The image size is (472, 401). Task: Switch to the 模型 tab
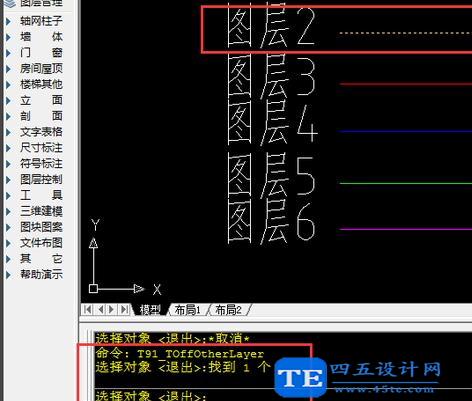[150, 310]
